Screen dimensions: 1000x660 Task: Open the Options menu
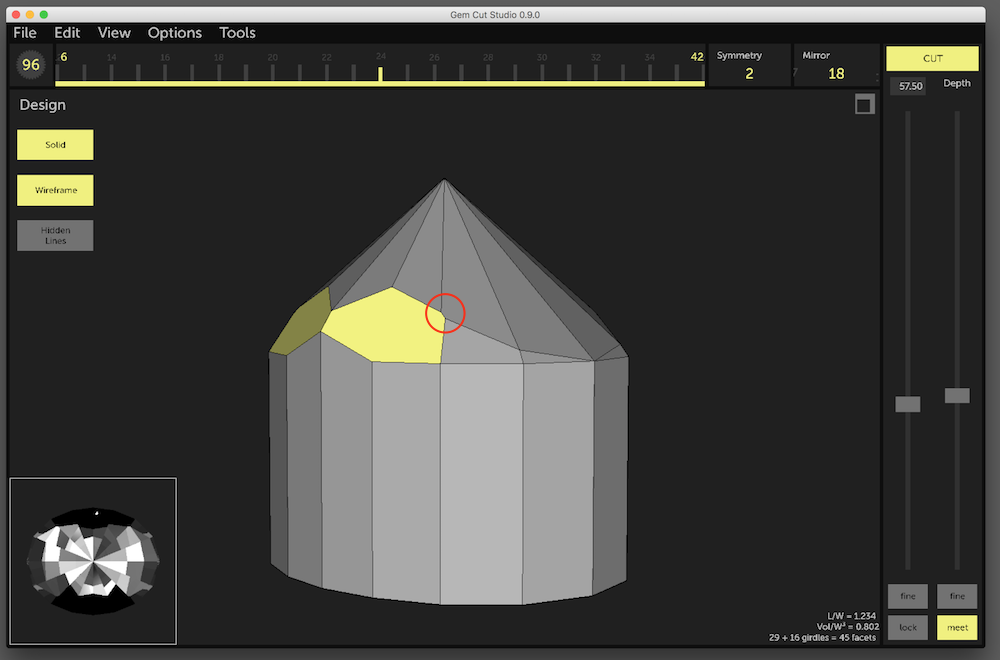click(175, 33)
